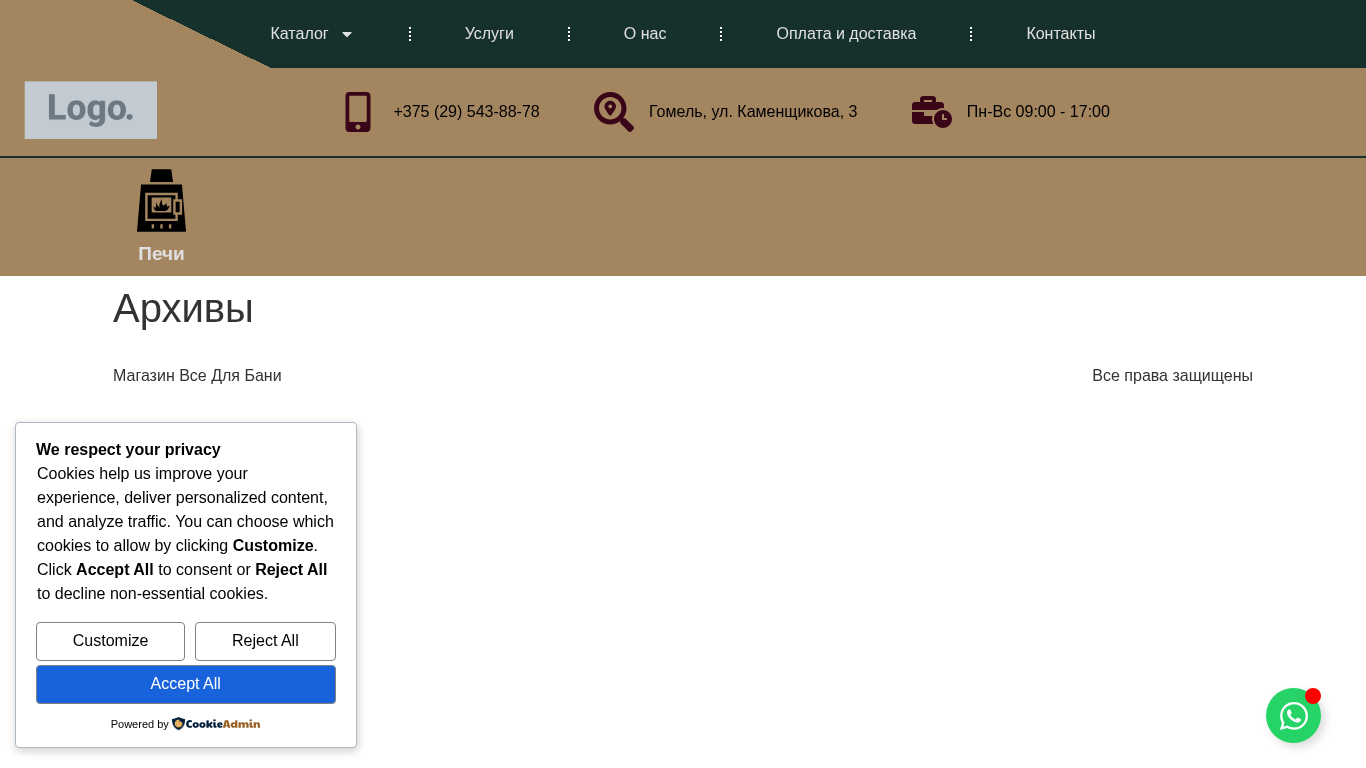Image resolution: width=1366 pixels, height=768 pixels.
Task: Open the Каталог menu item
Action: pos(299,34)
